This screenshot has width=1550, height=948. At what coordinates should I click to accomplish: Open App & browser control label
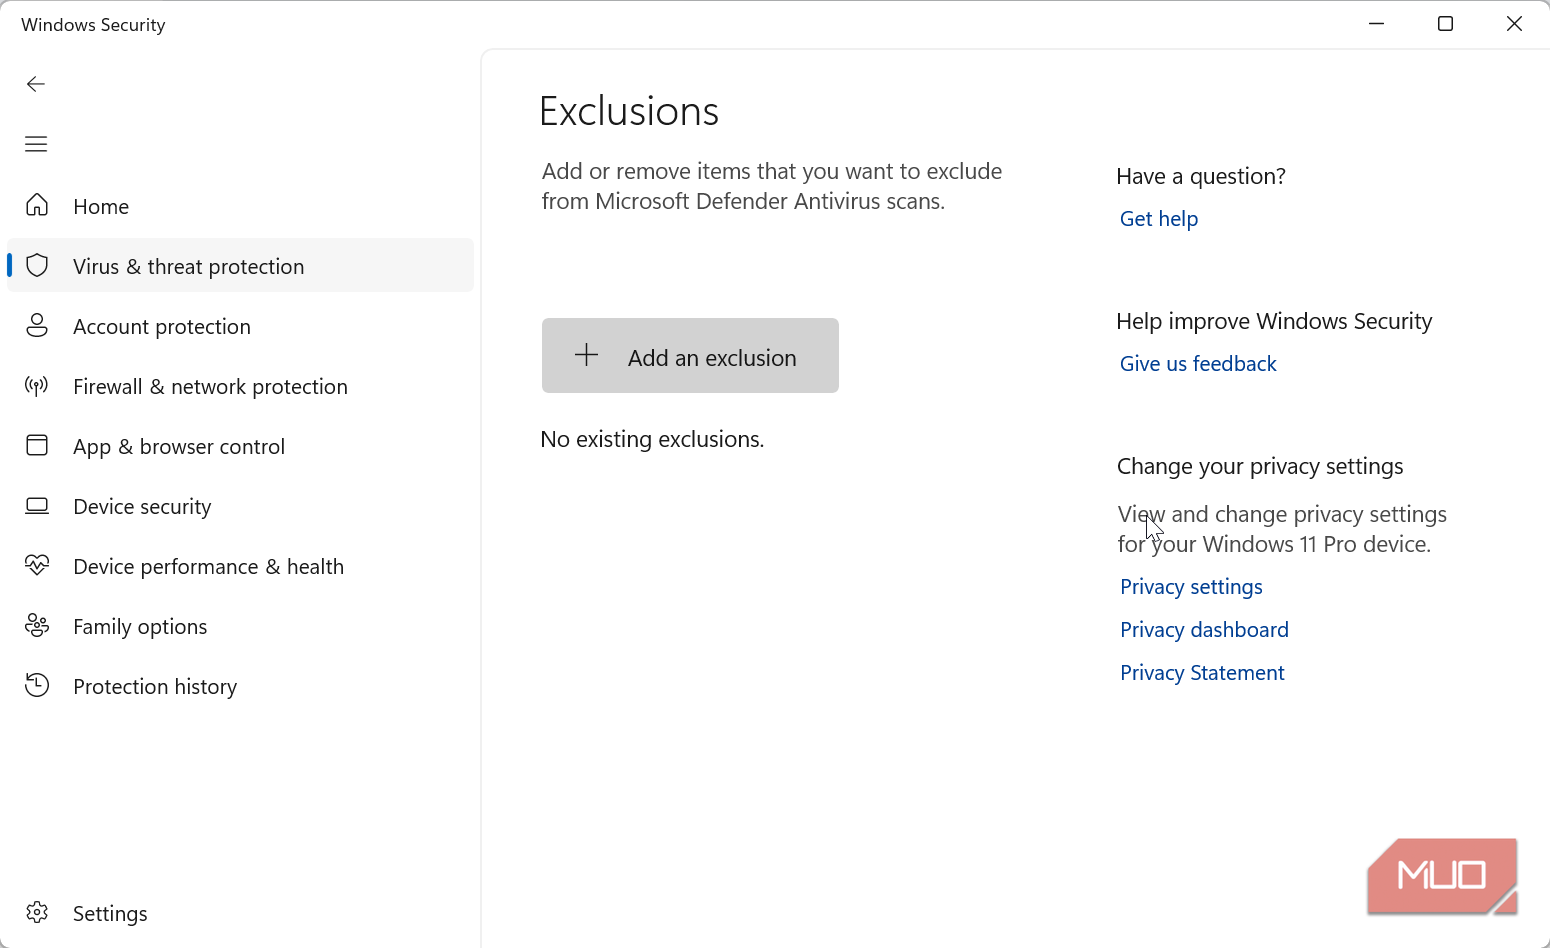tap(179, 447)
